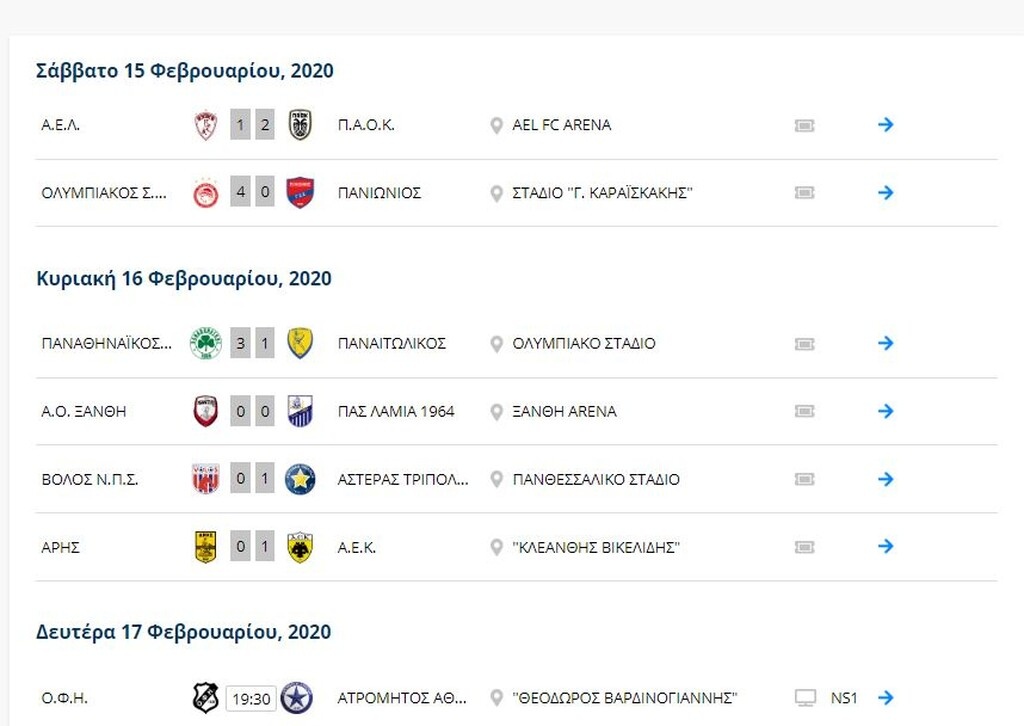Open details arrow for the Ο.Φ.Η. fixture
This screenshot has height=726, width=1024.
pyautogui.click(x=884, y=698)
